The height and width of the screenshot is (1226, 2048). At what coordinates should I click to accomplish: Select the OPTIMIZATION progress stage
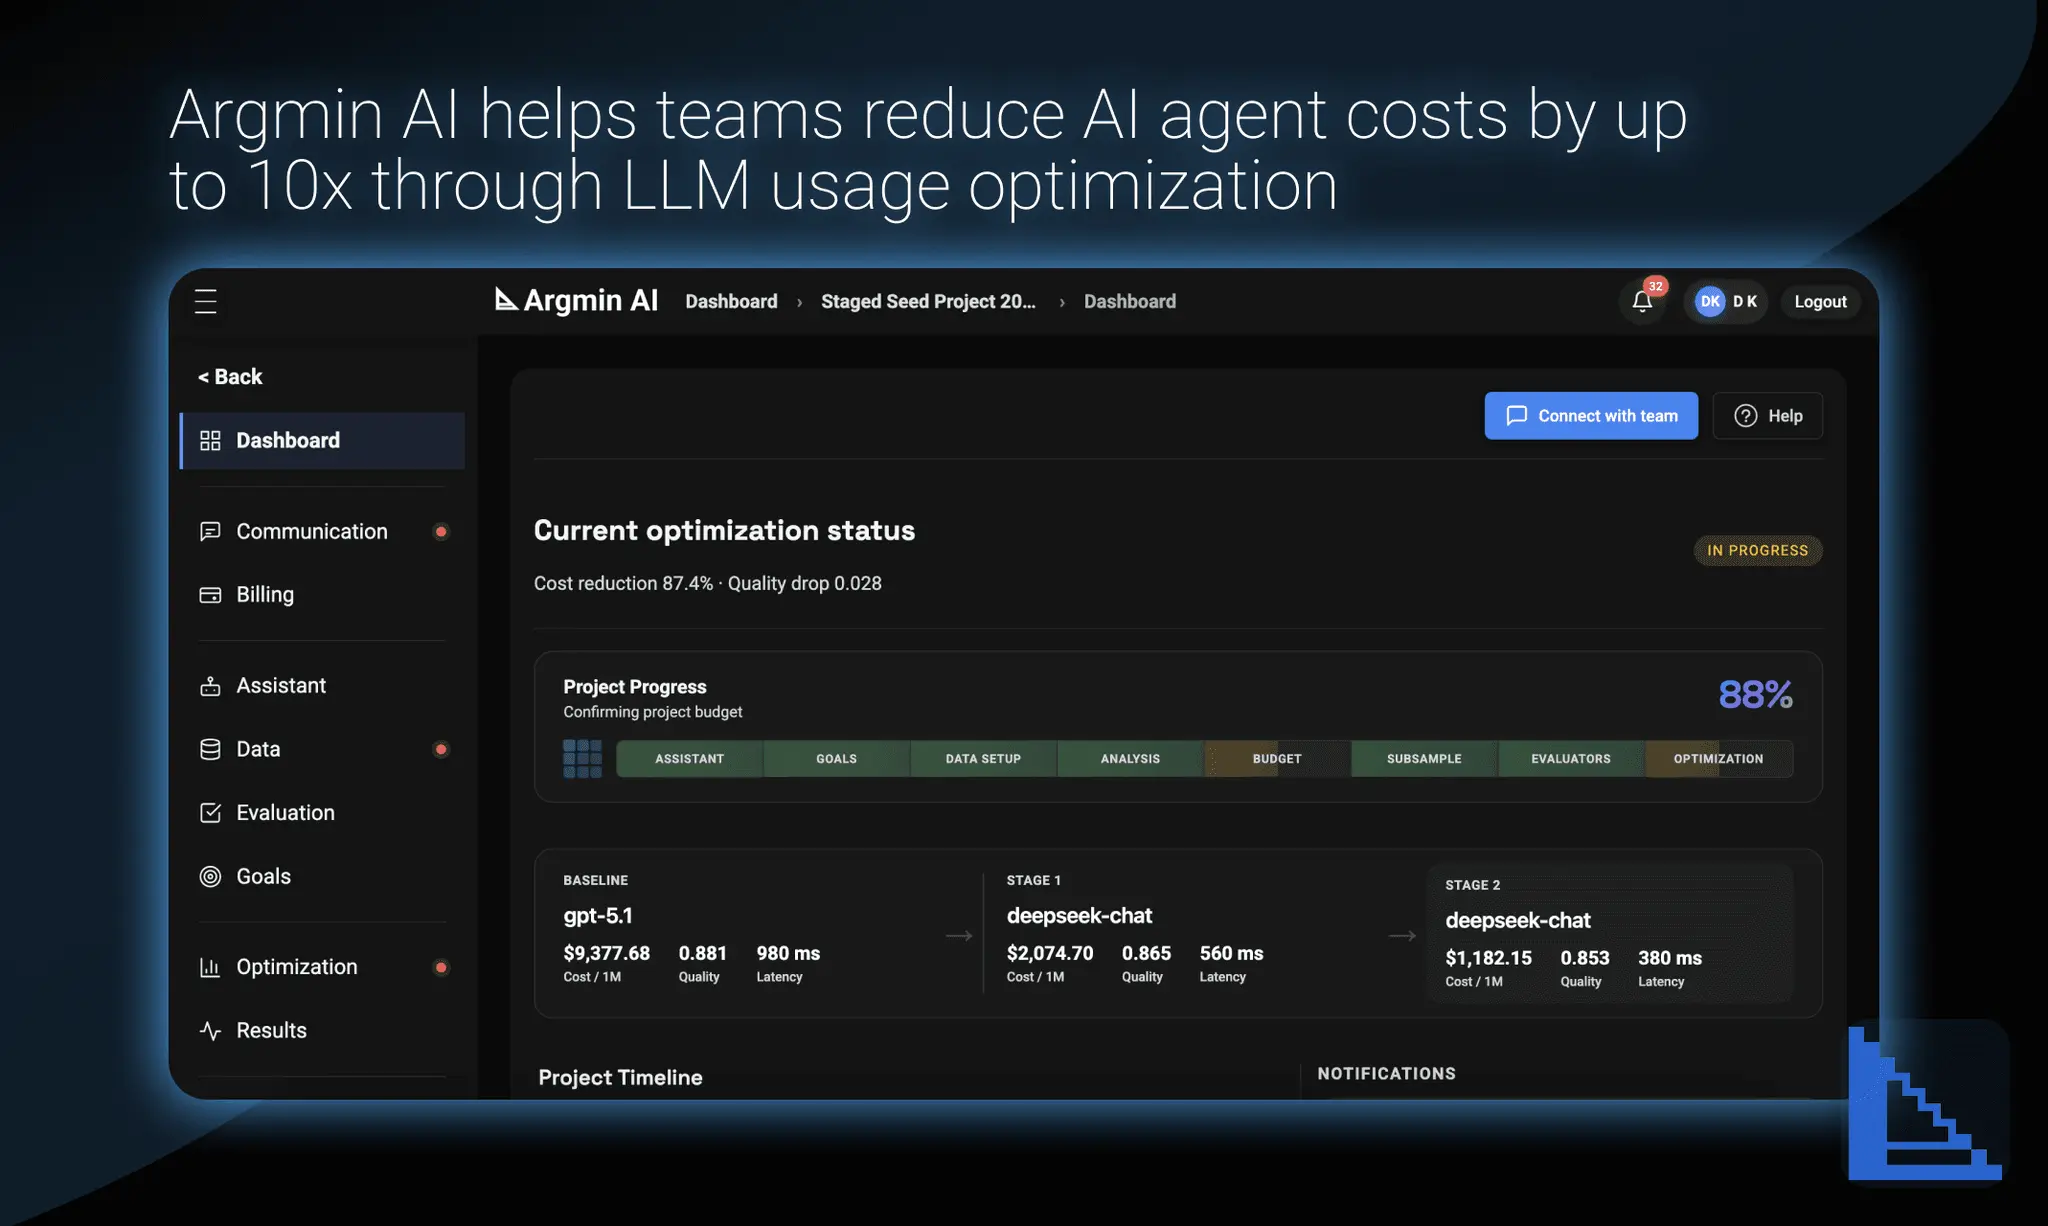[1718, 759]
